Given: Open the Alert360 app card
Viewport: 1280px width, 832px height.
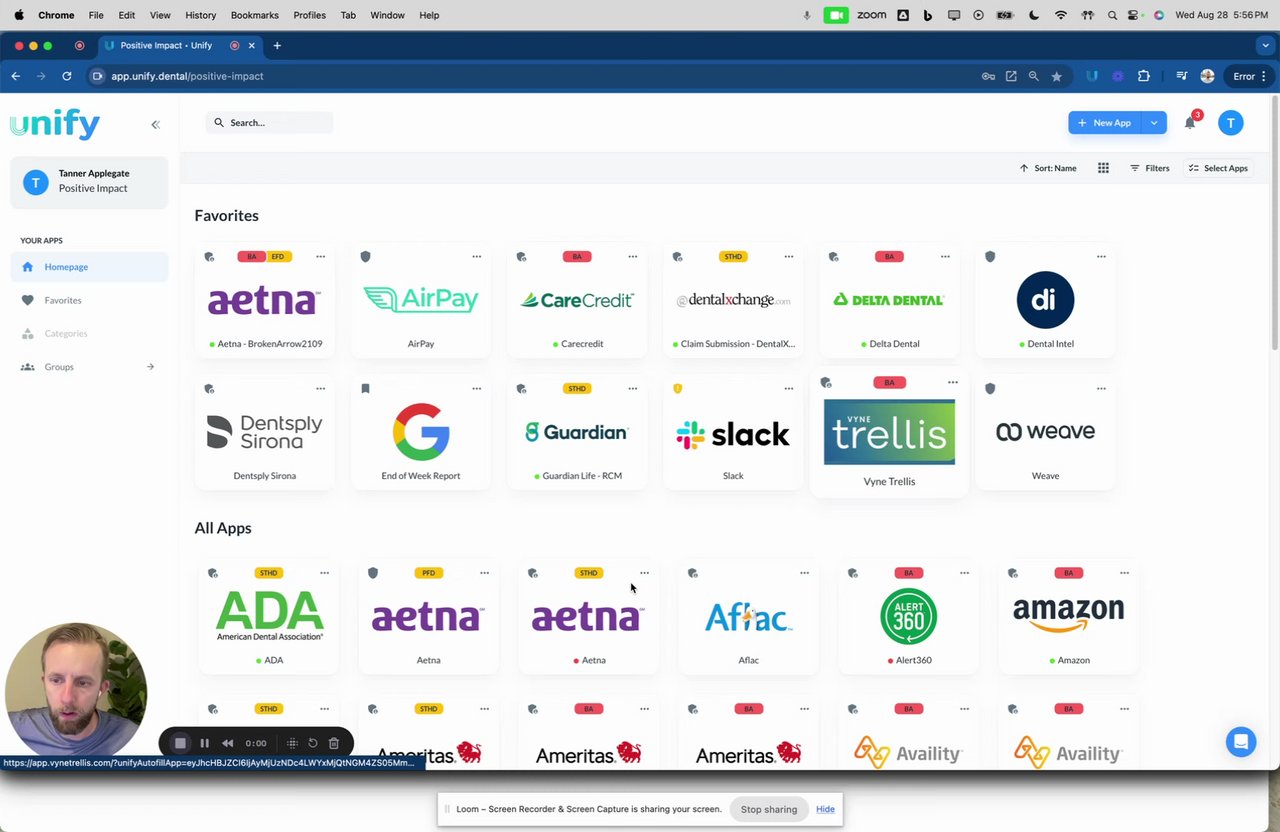Looking at the screenshot, I should coord(908,616).
